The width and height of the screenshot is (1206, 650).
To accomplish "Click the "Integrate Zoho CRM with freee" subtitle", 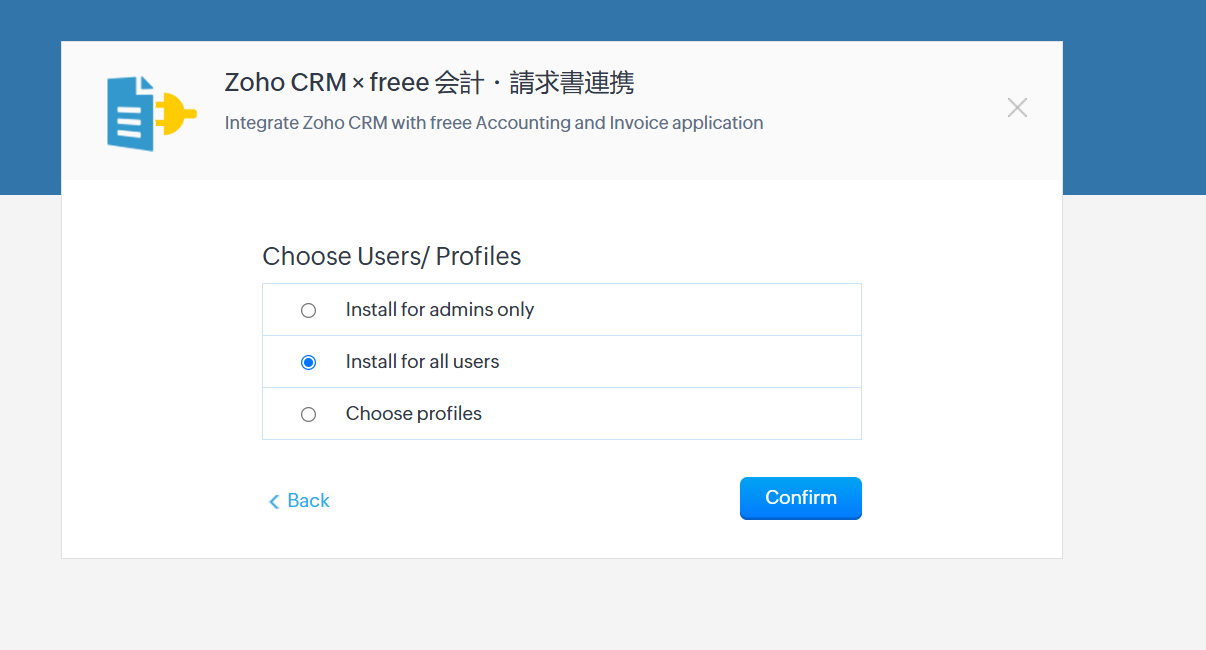I will coord(494,123).
